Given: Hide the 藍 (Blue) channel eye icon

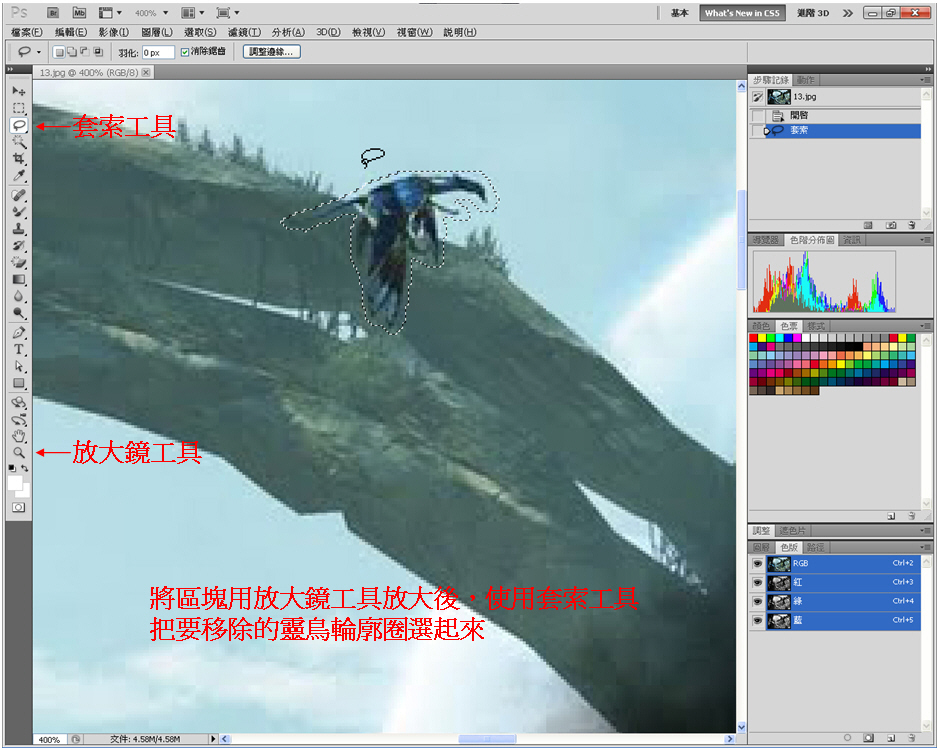Looking at the screenshot, I should click(x=757, y=620).
